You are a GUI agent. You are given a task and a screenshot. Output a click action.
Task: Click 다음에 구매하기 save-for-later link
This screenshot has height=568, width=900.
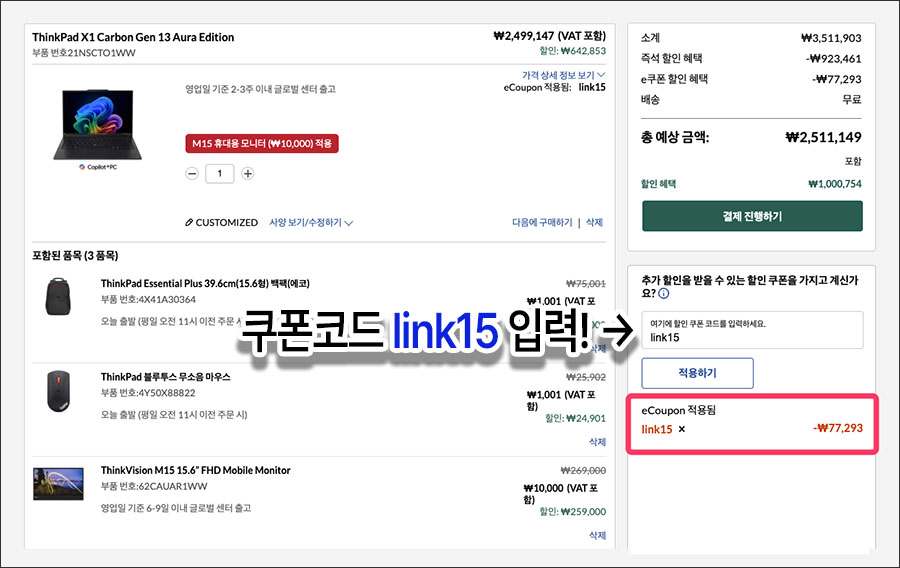[542, 223]
